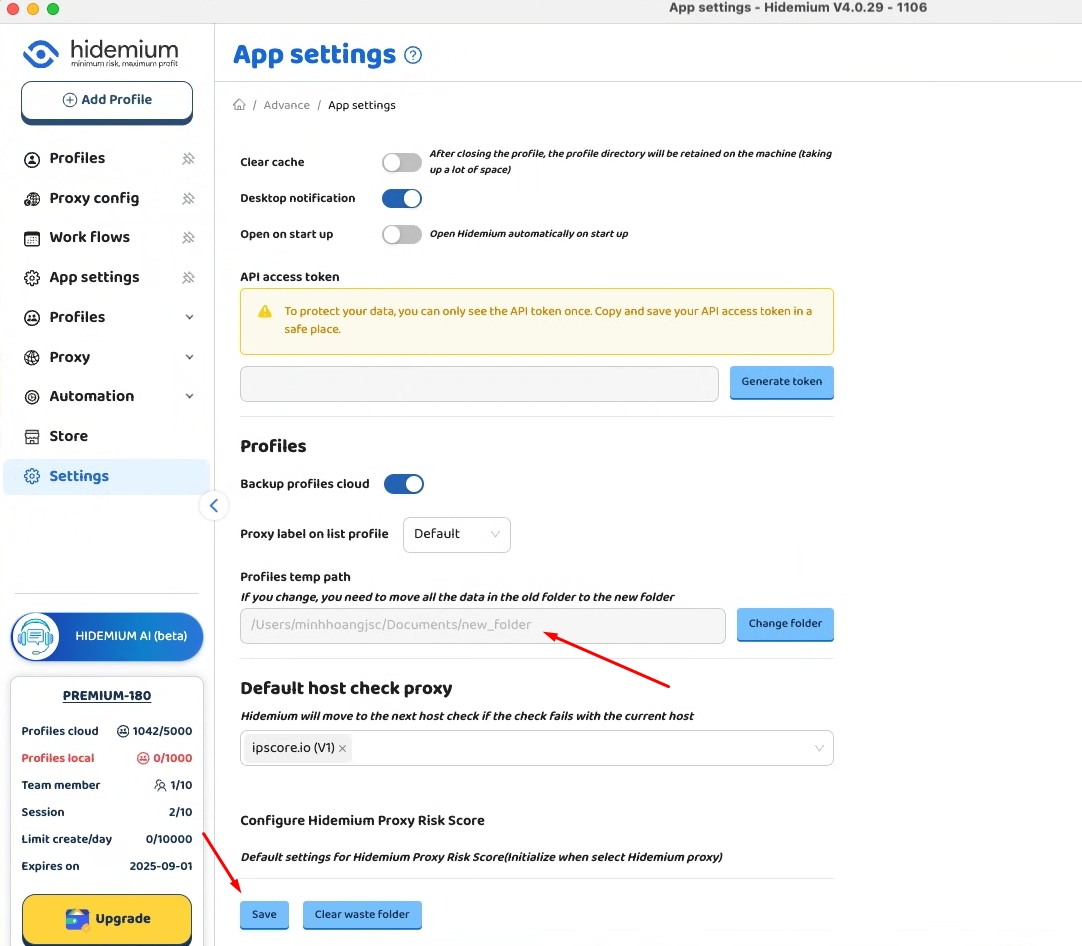Expand the Default host check proxy dropdown
The image size is (1082, 946).
818,748
